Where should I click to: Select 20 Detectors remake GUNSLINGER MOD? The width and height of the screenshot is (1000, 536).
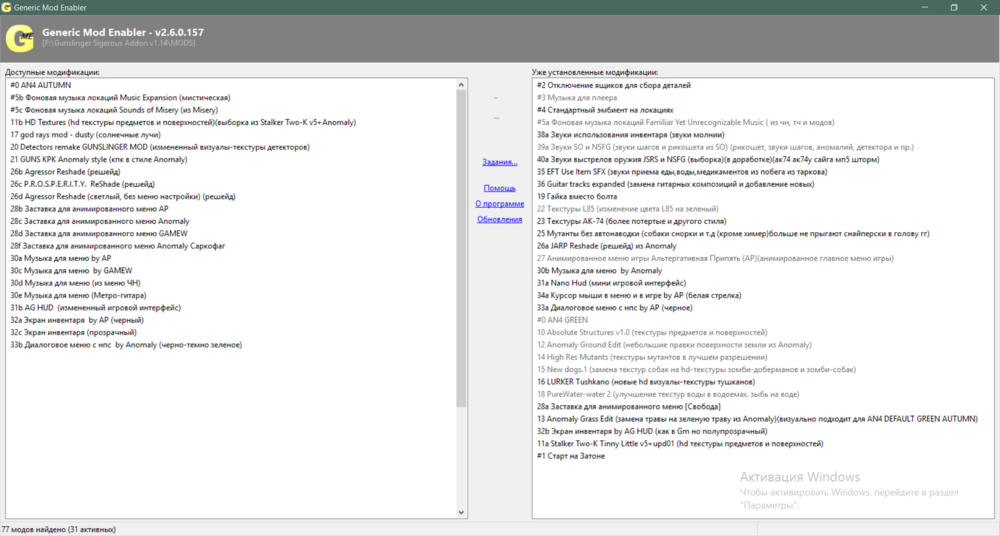tap(150, 147)
